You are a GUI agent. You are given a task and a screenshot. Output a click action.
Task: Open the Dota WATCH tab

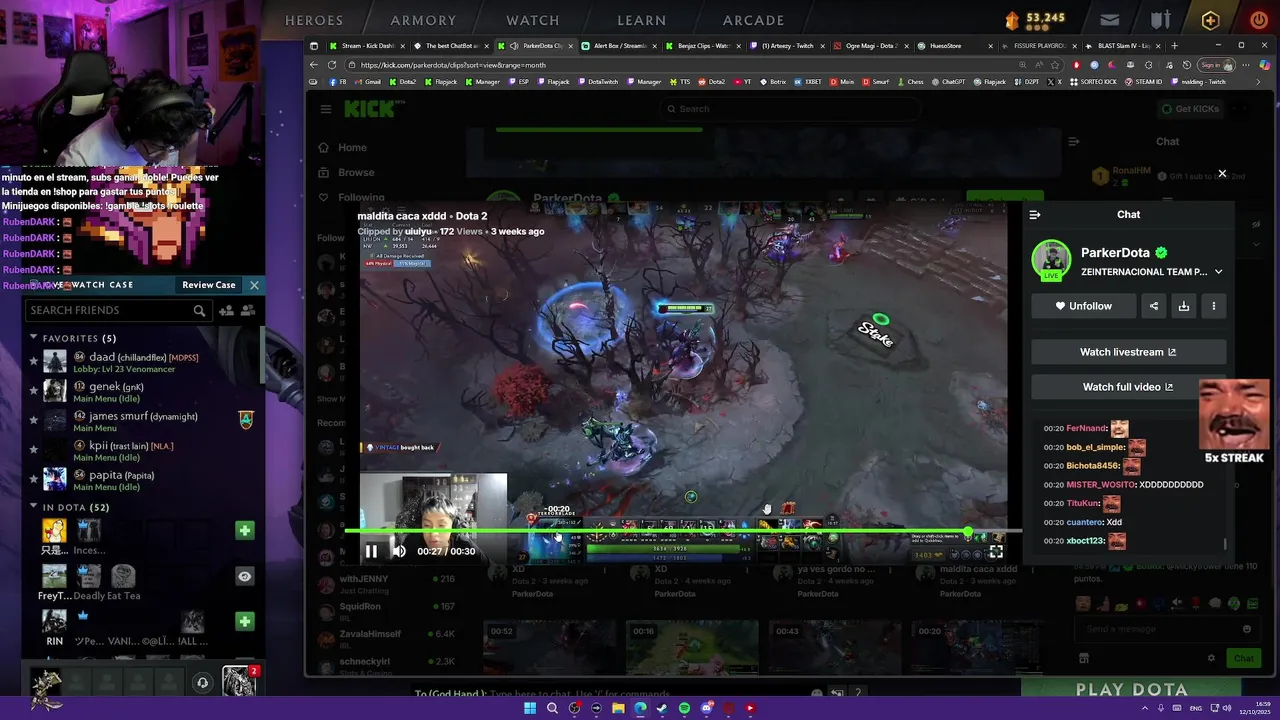click(533, 20)
